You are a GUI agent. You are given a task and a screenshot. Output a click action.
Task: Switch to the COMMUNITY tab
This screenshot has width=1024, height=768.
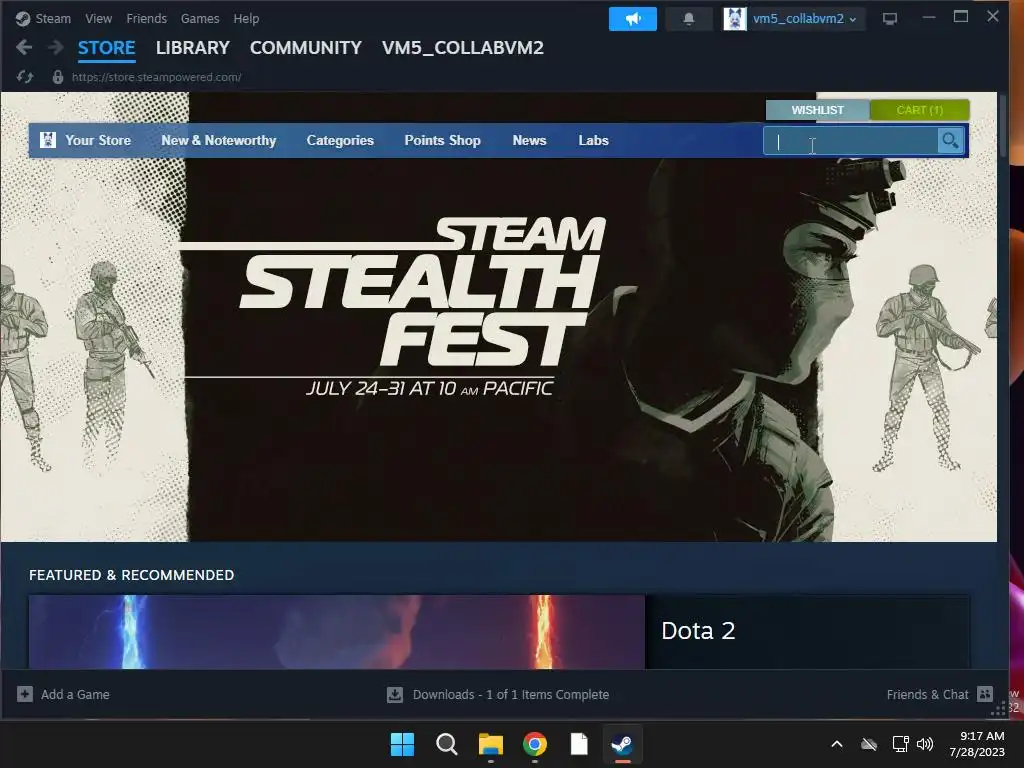[306, 48]
